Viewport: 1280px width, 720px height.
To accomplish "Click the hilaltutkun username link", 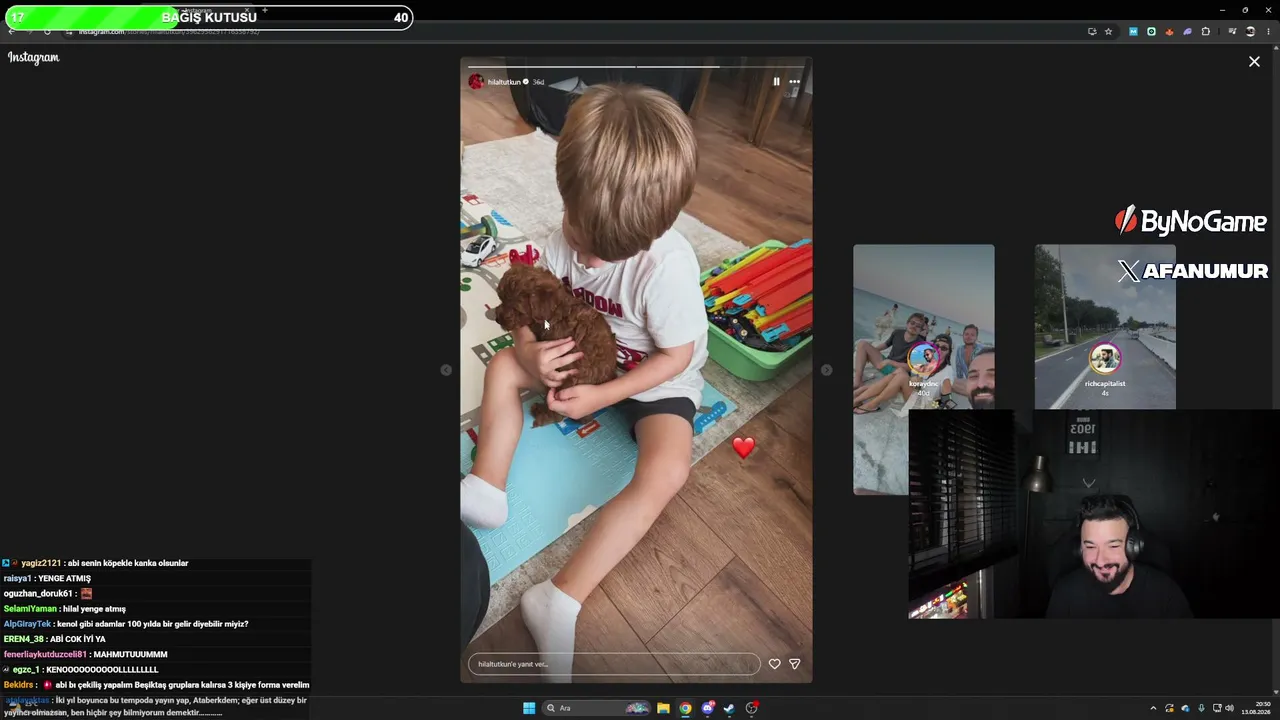I will click(x=504, y=82).
